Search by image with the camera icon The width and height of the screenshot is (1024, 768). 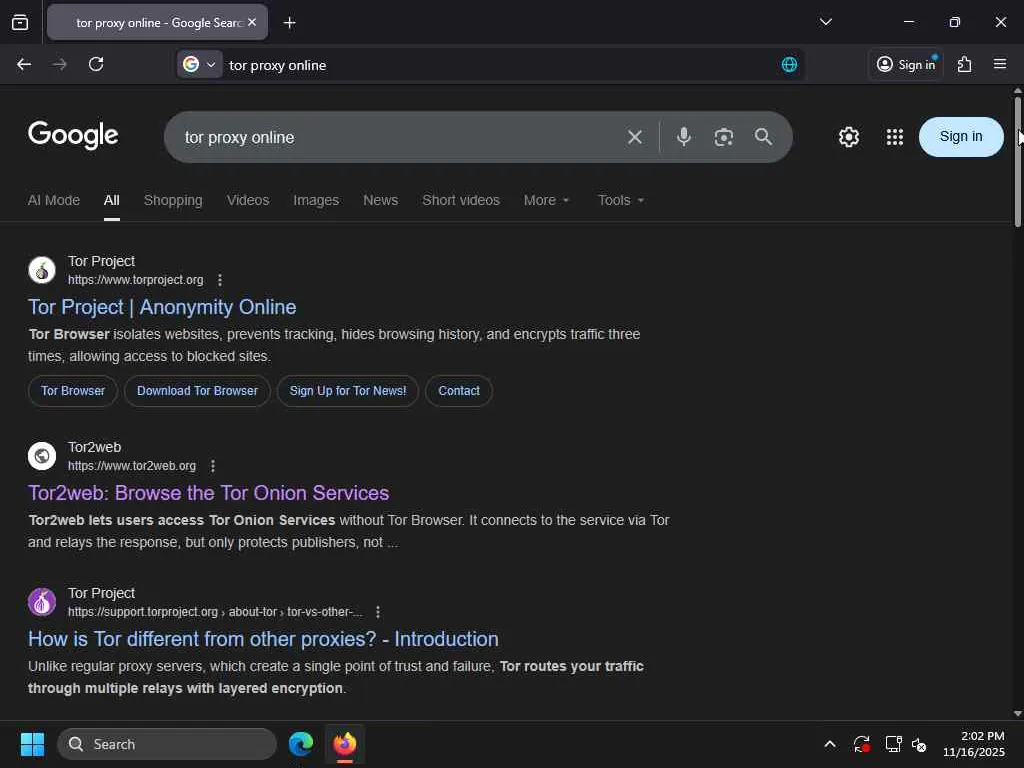pos(724,137)
